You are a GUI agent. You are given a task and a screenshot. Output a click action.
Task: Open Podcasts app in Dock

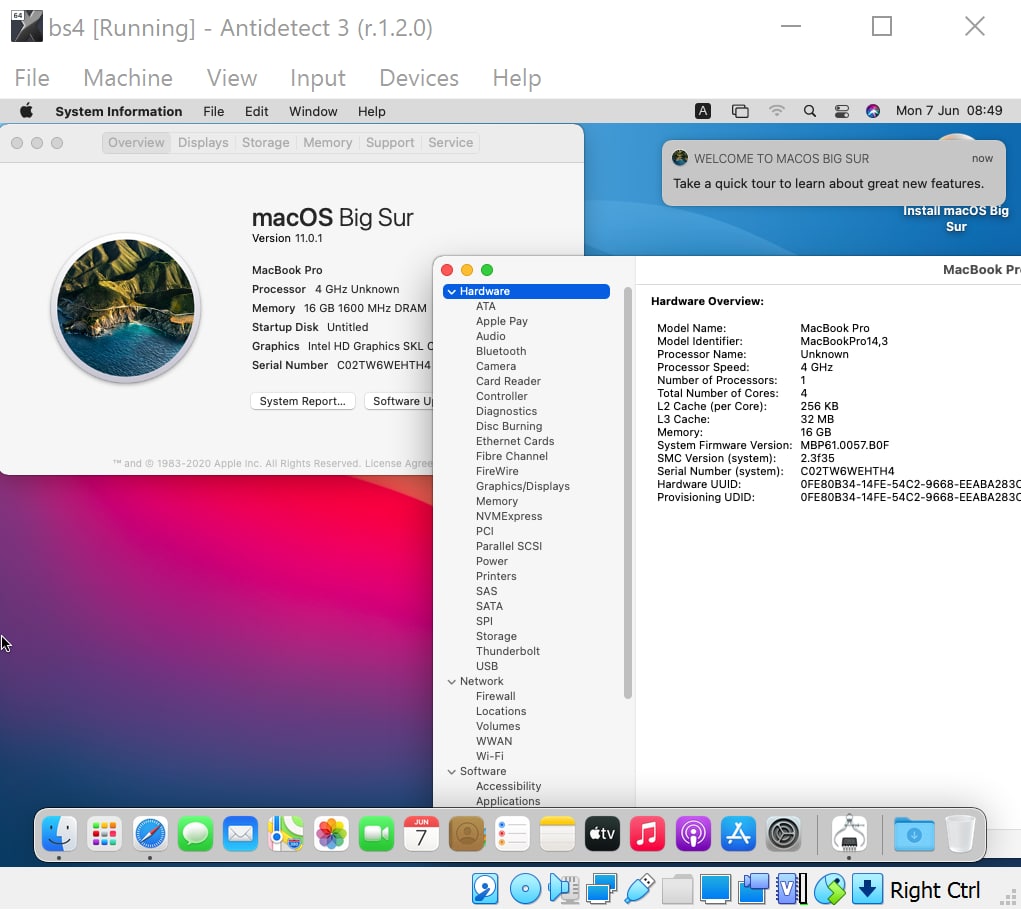click(x=693, y=833)
